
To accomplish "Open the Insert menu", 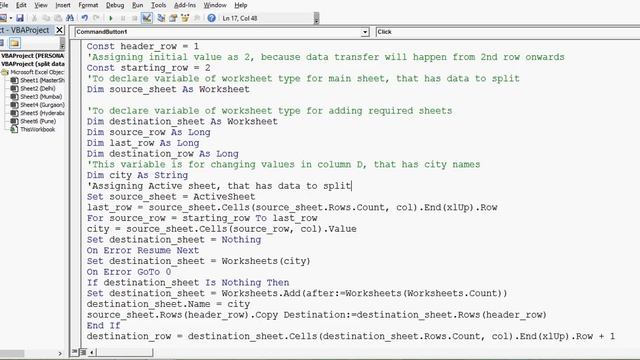I will coord(63,5).
